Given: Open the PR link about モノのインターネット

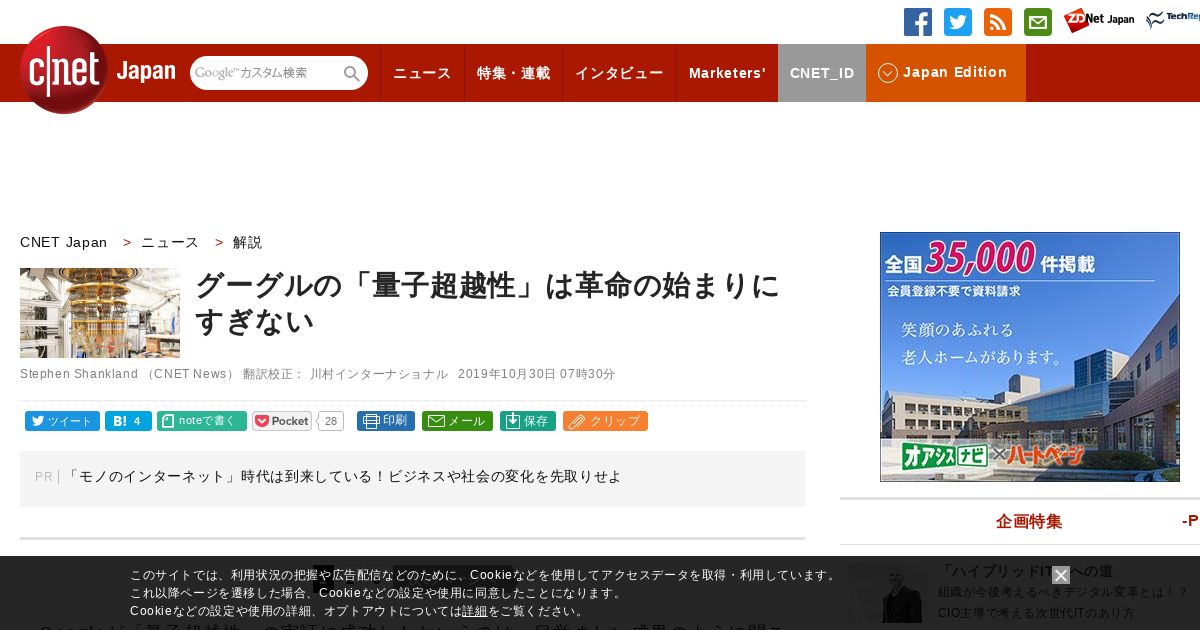Looking at the screenshot, I should (x=343, y=477).
